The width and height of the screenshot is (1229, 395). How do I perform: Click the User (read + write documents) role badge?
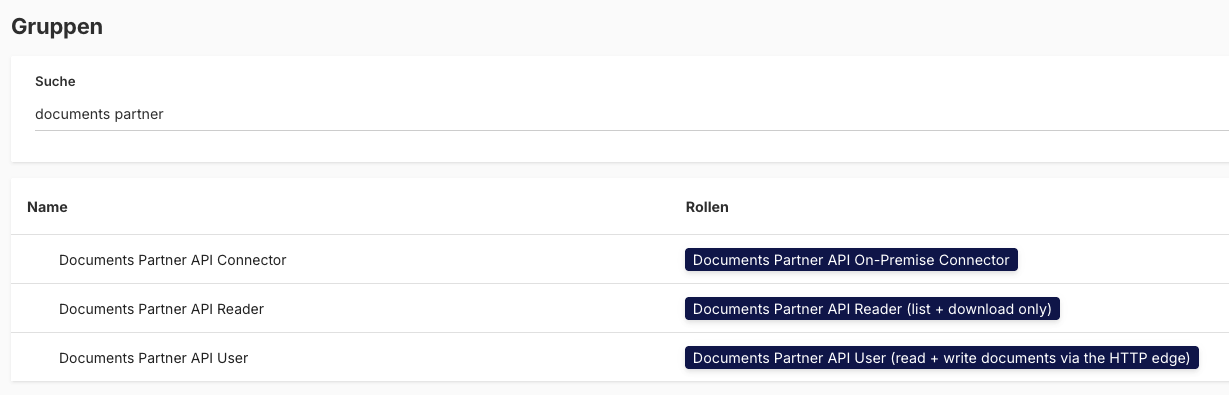pos(942,358)
